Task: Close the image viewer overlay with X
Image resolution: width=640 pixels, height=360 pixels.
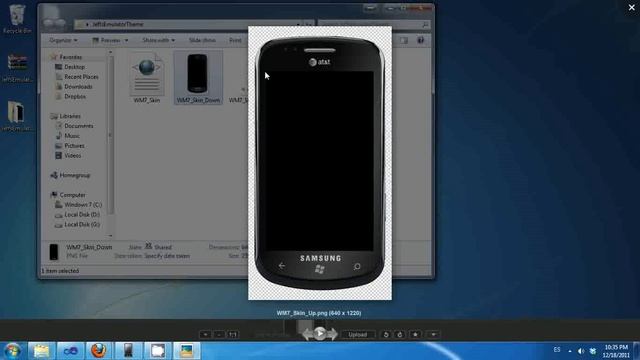Action: (631, 8)
